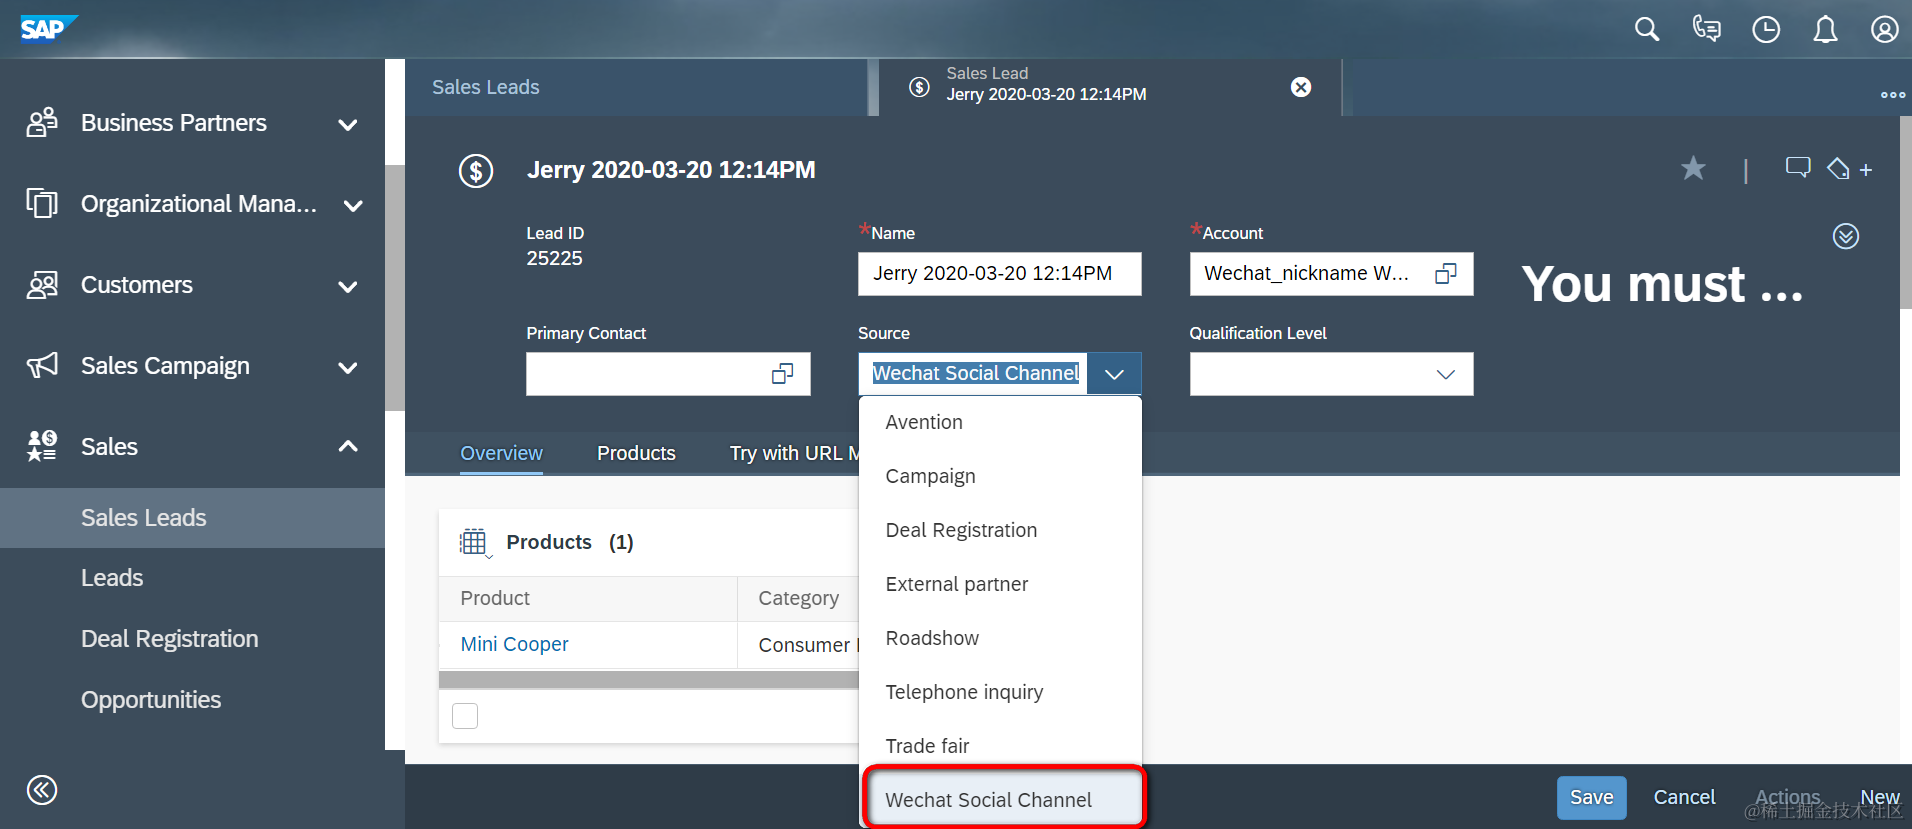1912x829 pixels.
Task: Close the Jerry 2020-03-20 Sales Lead tab
Action: (x=1301, y=87)
